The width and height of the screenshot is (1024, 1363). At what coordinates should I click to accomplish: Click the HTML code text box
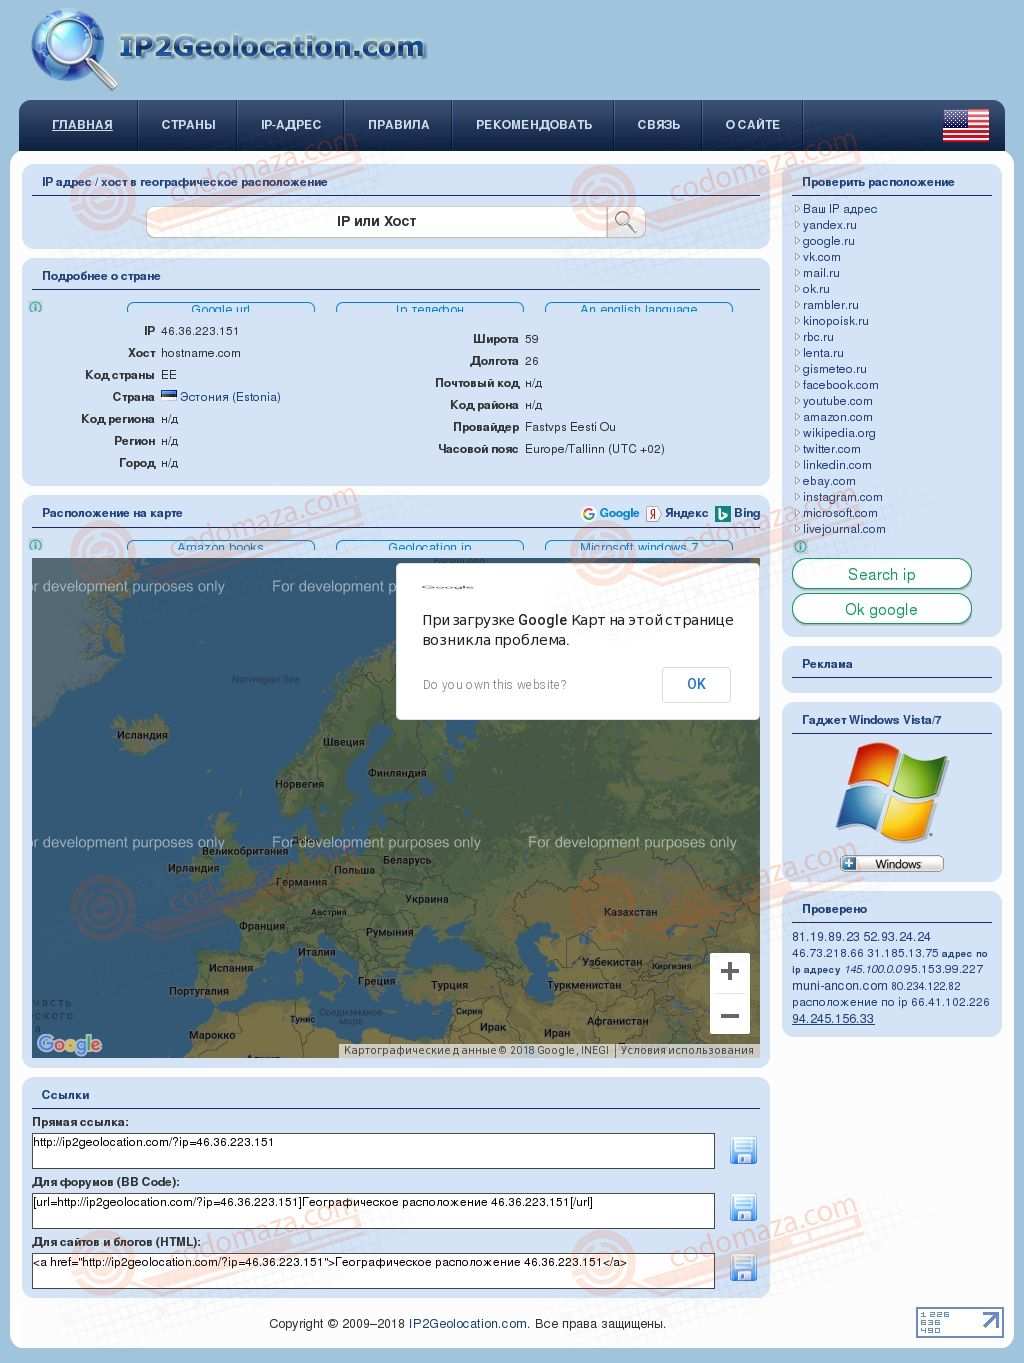coord(373,1270)
